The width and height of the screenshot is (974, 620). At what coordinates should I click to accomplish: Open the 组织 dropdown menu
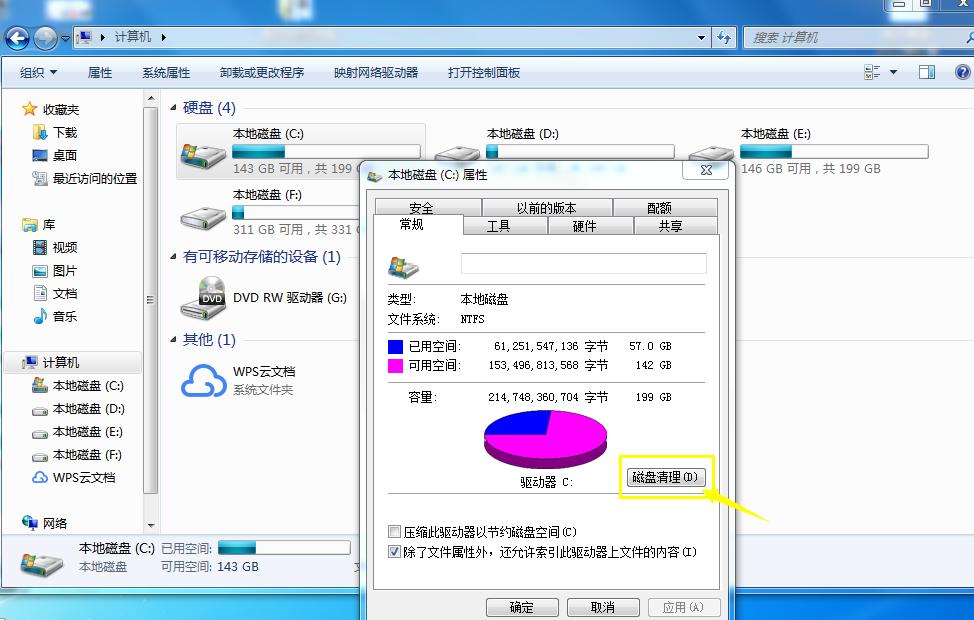(38, 71)
